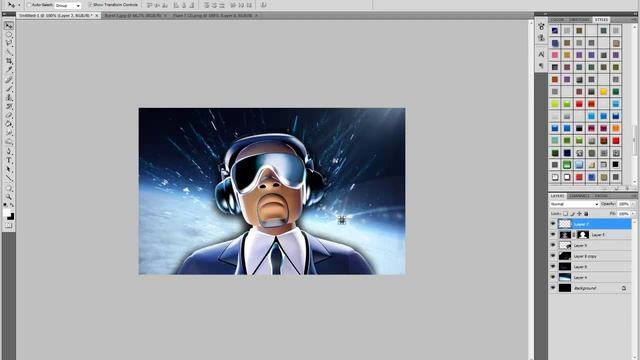
Task: Toggle visibility of the masked layer
Action: 553,234
